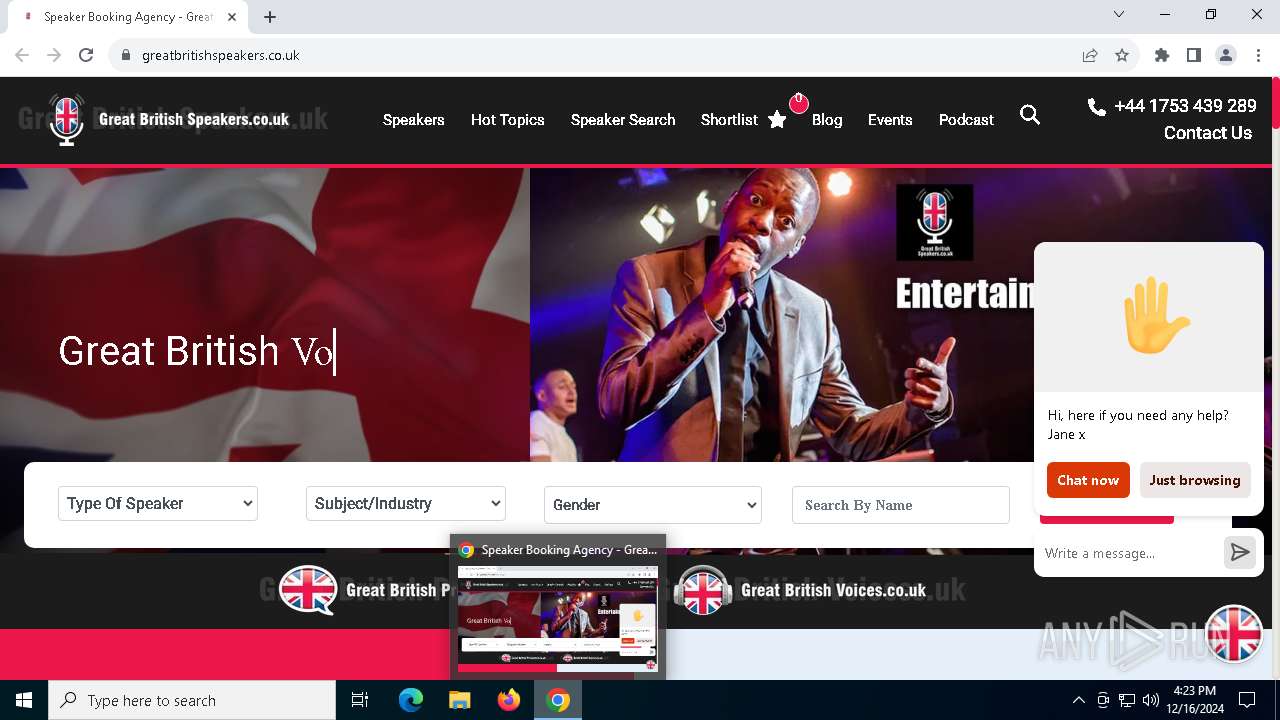The width and height of the screenshot is (1280, 720).
Task: Click the Contact Us link
Action: tap(1207, 133)
